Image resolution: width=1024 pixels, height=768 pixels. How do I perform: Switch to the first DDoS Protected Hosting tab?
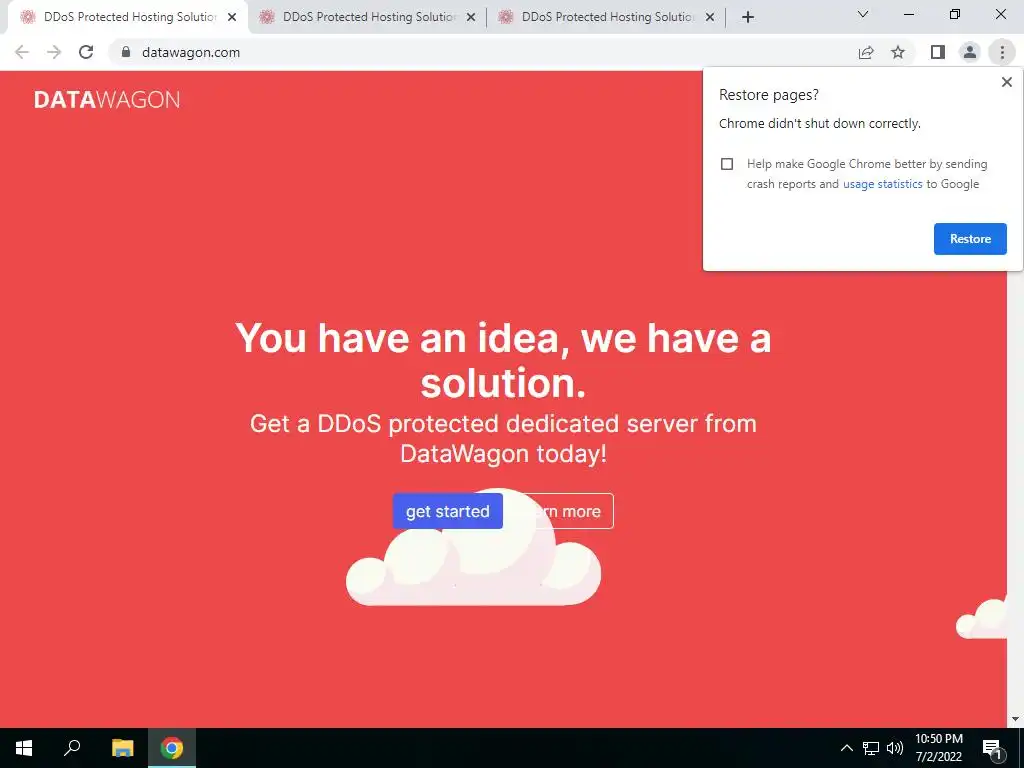pos(128,18)
